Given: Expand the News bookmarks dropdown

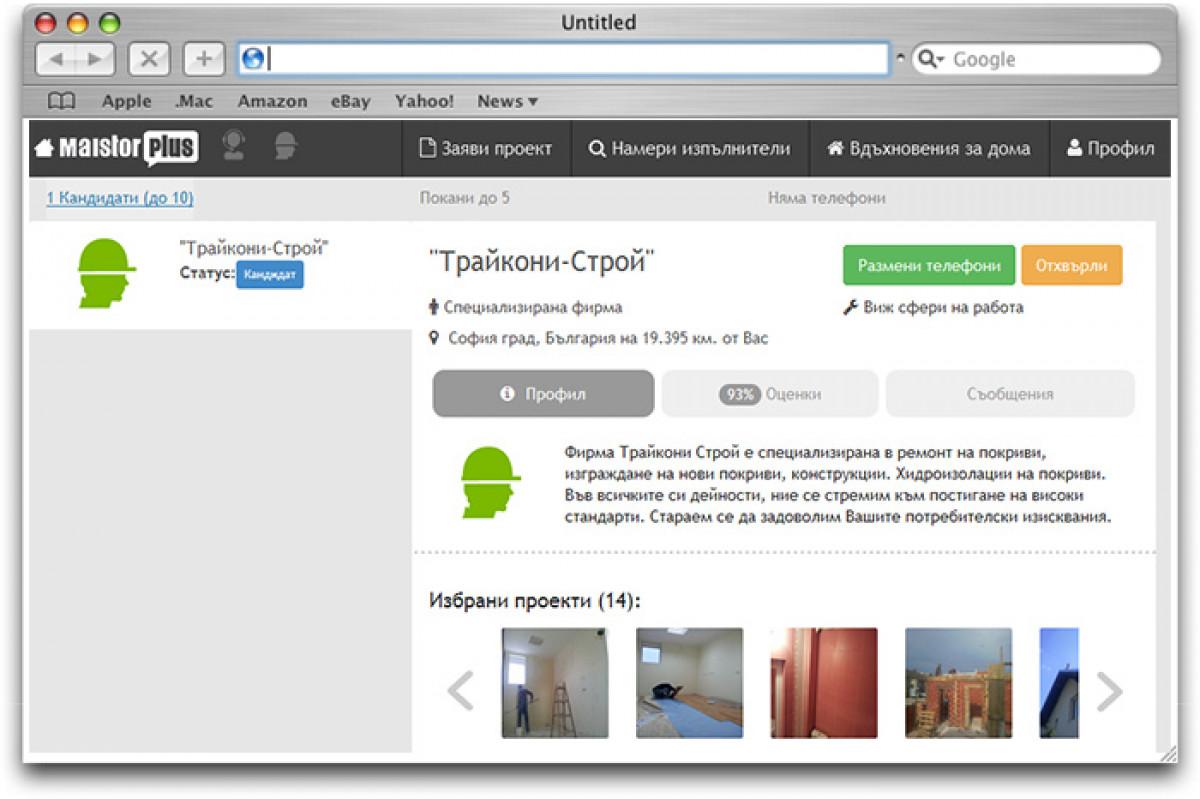Looking at the screenshot, I should (x=507, y=101).
